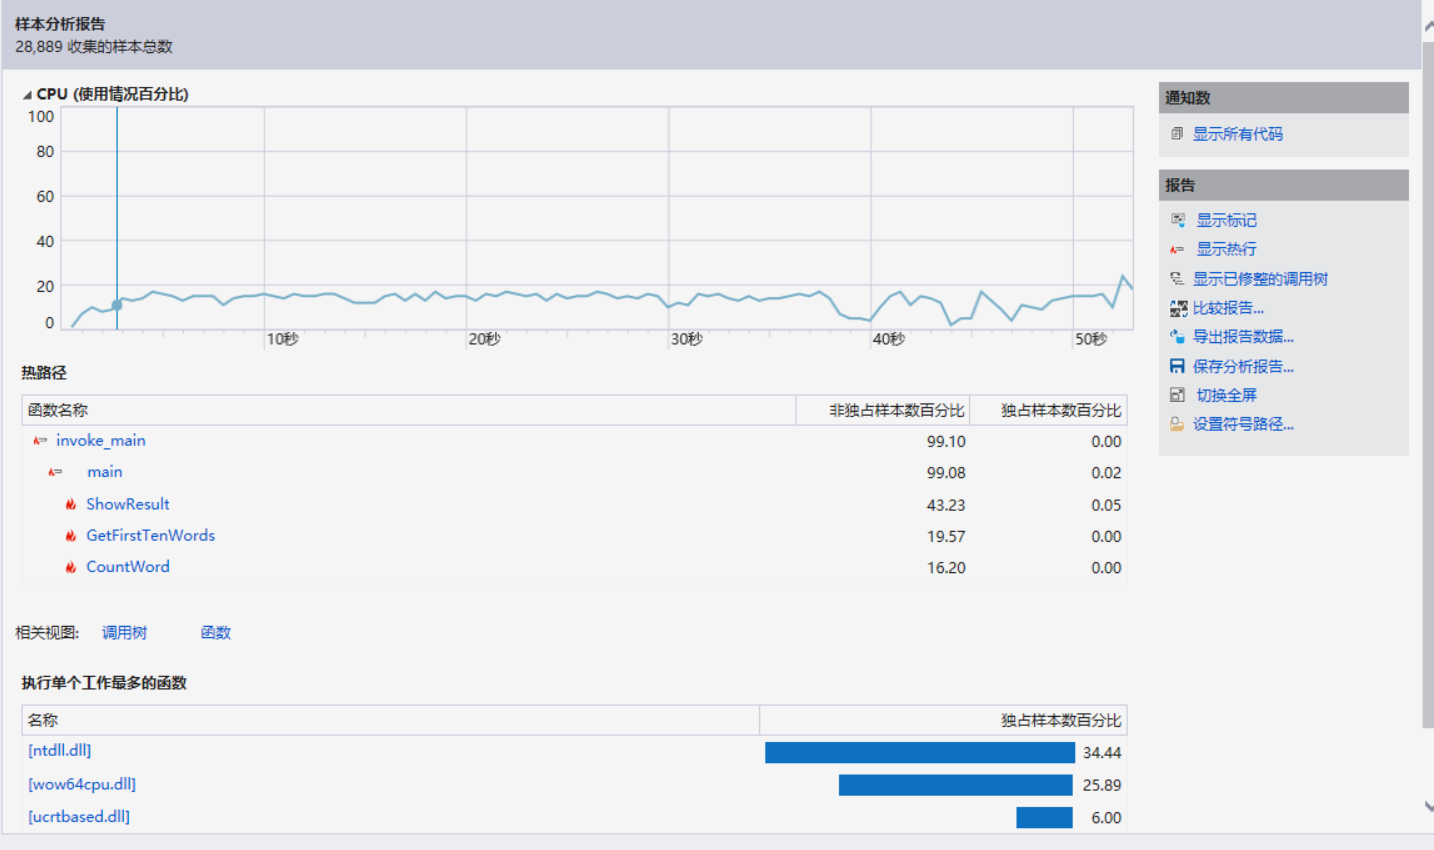Click the 19.57 value for GetFirstTenWords
The image size is (1434, 850).
coord(946,536)
